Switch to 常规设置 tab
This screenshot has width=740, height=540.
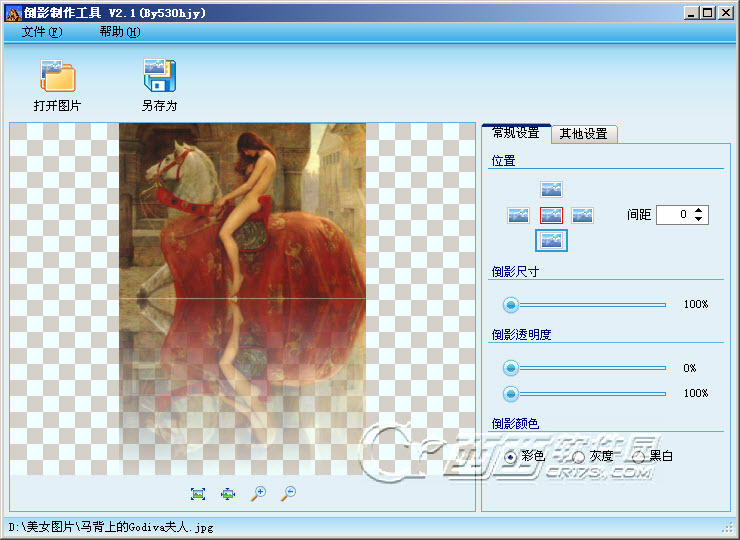[x=516, y=133]
